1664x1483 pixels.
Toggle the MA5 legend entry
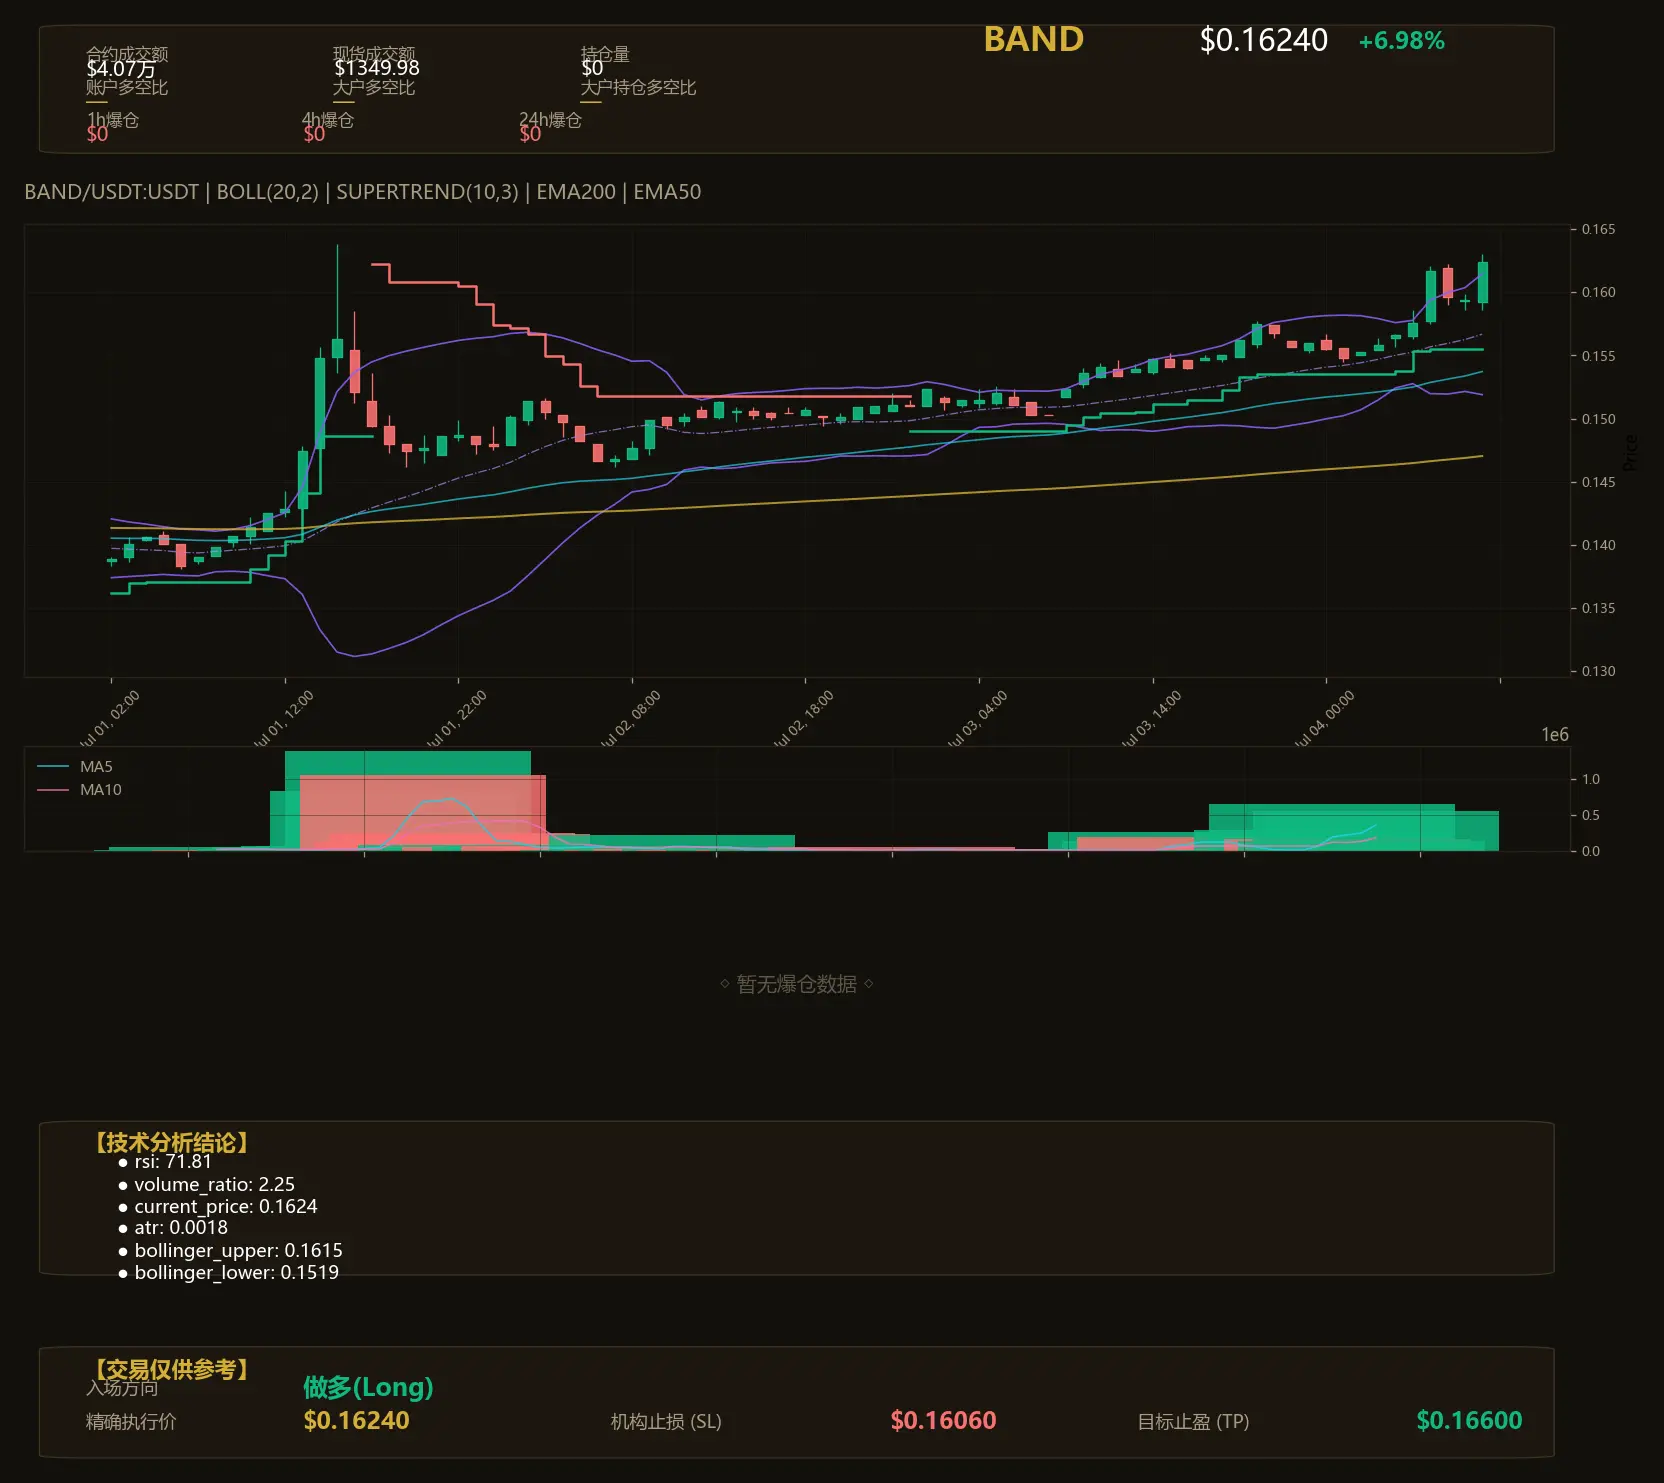point(75,767)
